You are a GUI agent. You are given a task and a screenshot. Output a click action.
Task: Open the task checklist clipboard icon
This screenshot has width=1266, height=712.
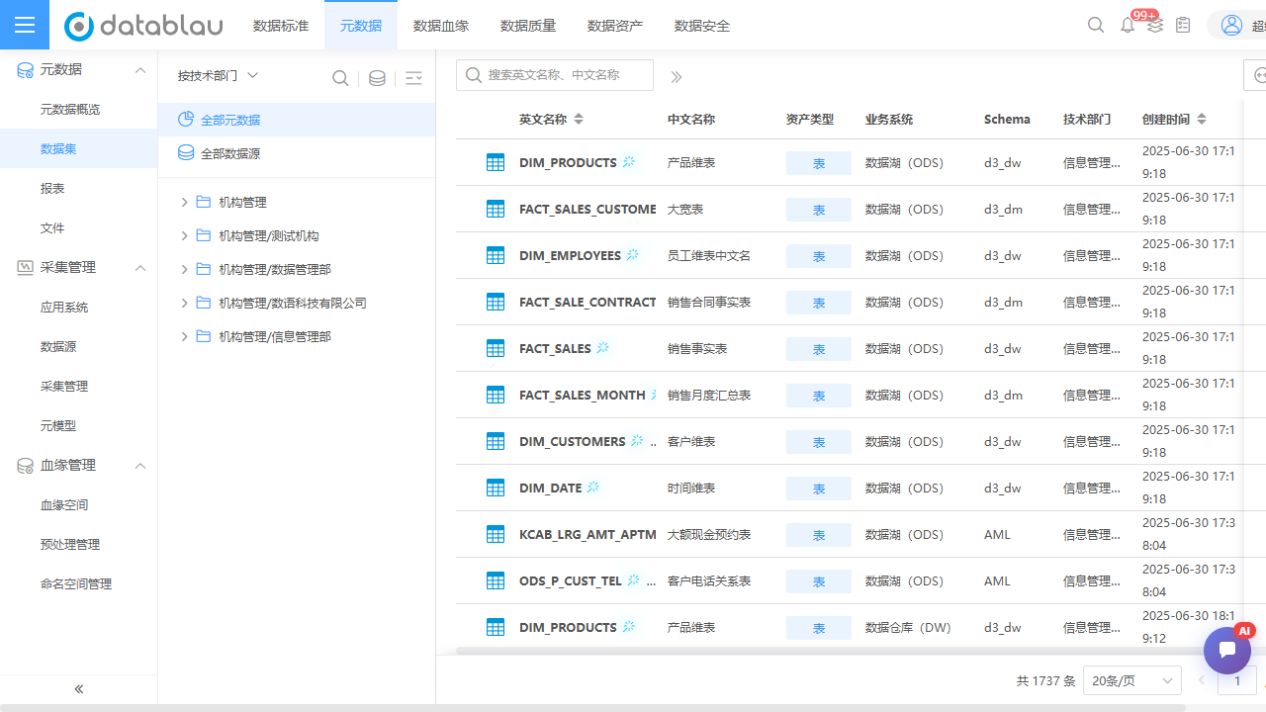[1183, 25]
